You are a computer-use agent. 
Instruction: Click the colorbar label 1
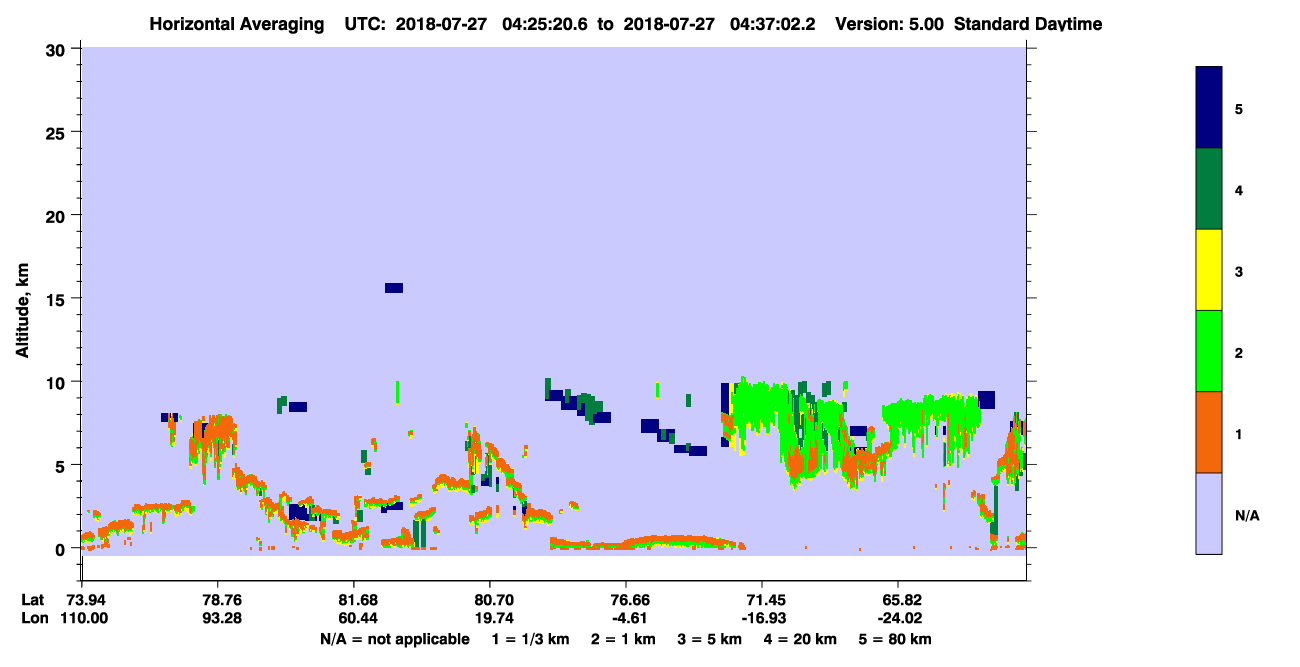pos(1238,433)
